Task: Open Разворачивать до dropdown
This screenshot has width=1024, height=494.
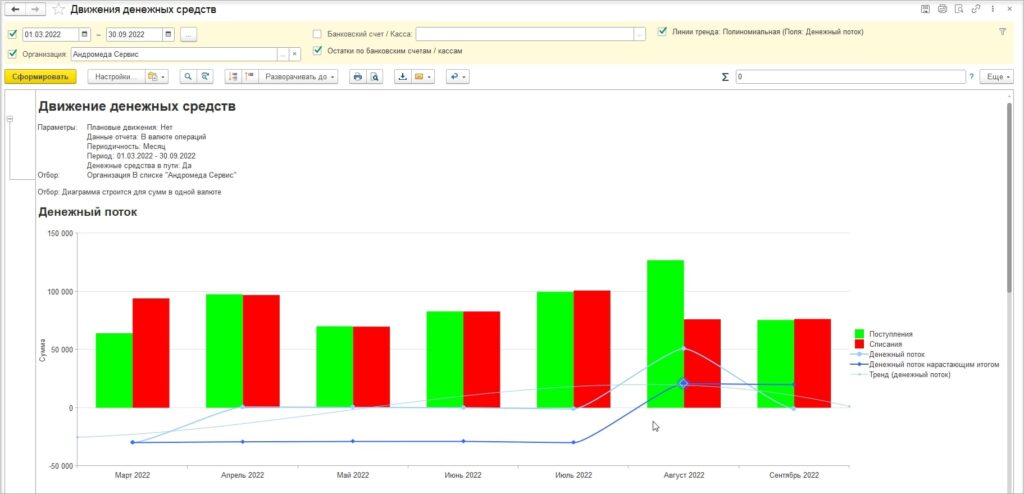Action: (298, 76)
